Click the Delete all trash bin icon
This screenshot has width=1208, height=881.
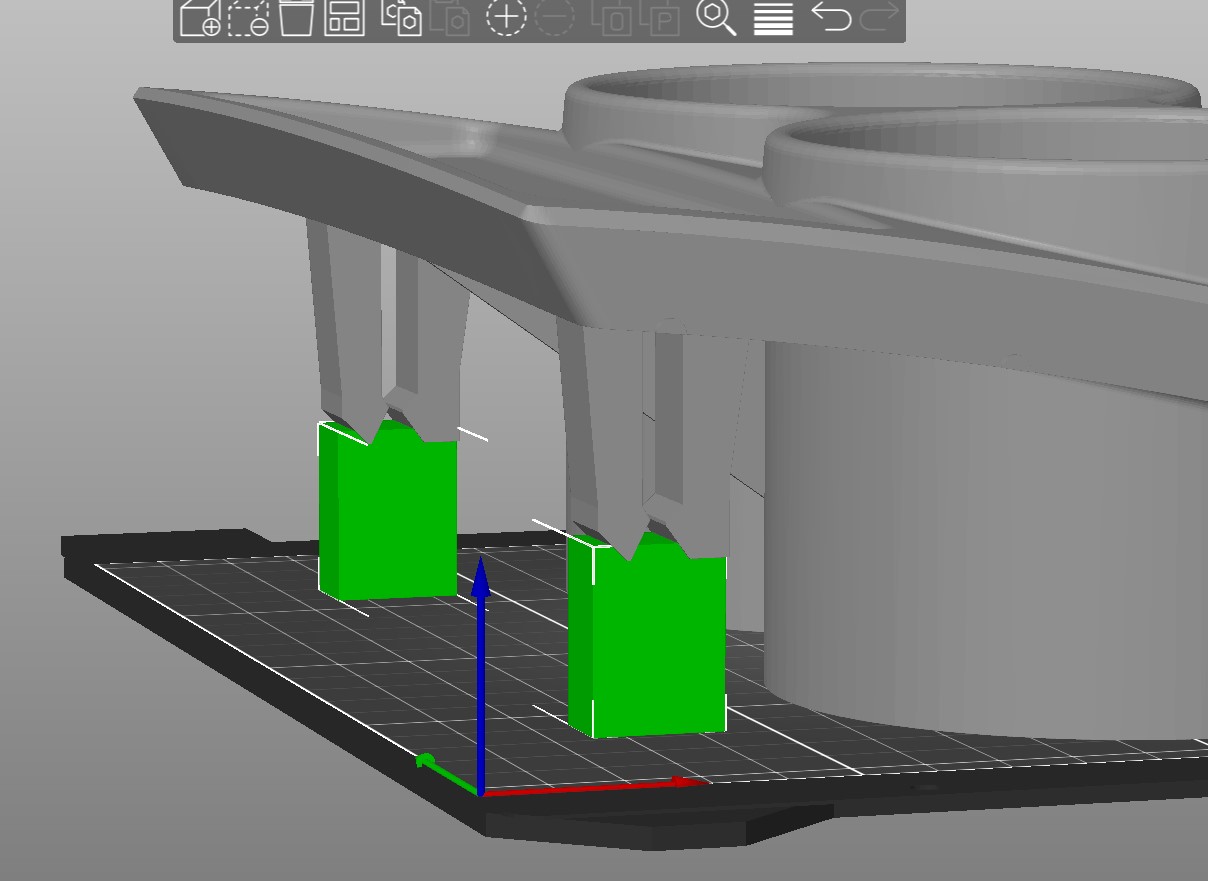pyautogui.click(x=297, y=17)
